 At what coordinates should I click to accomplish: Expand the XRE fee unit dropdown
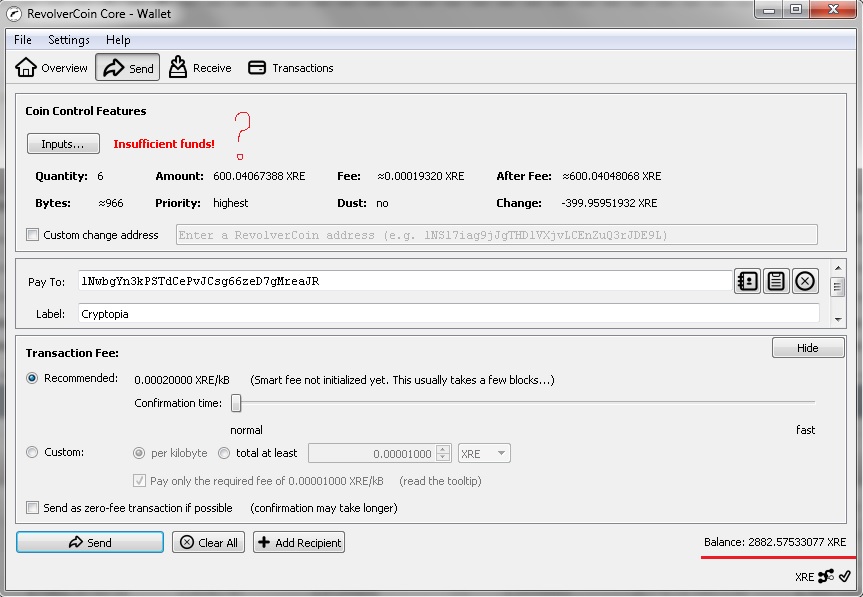484,453
